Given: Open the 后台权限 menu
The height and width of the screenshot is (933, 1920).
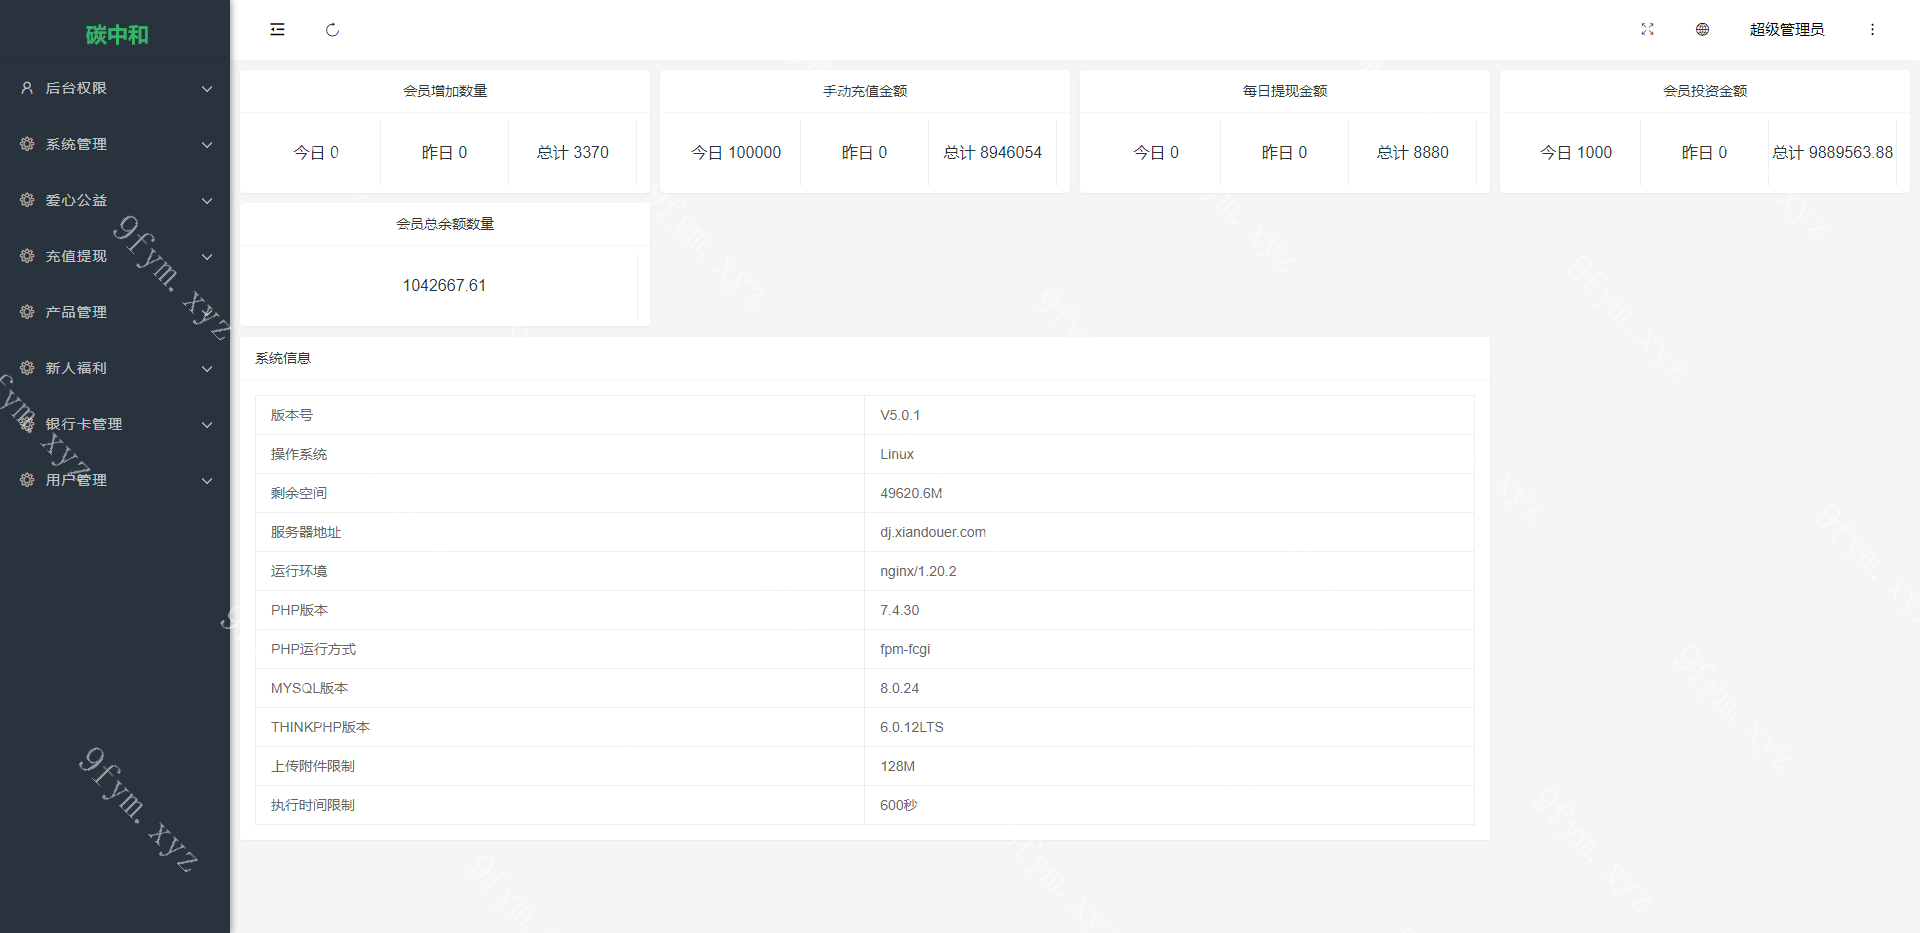Looking at the screenshot, I should [115, 88].
